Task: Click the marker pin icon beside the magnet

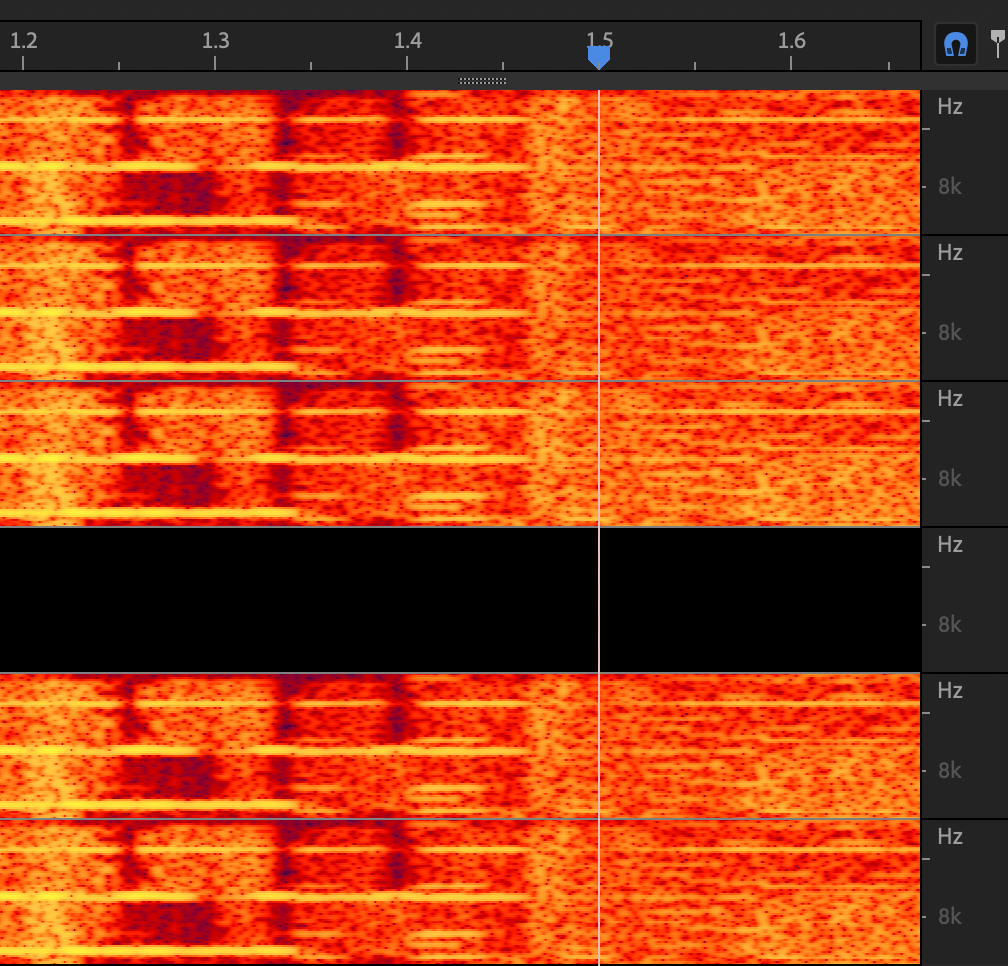Action: (997, 43)
